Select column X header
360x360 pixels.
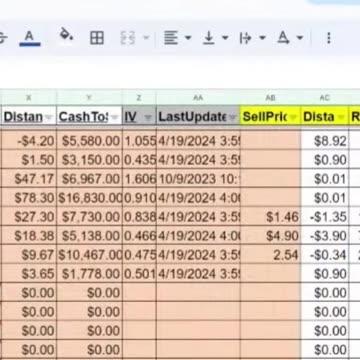[29, 98]
